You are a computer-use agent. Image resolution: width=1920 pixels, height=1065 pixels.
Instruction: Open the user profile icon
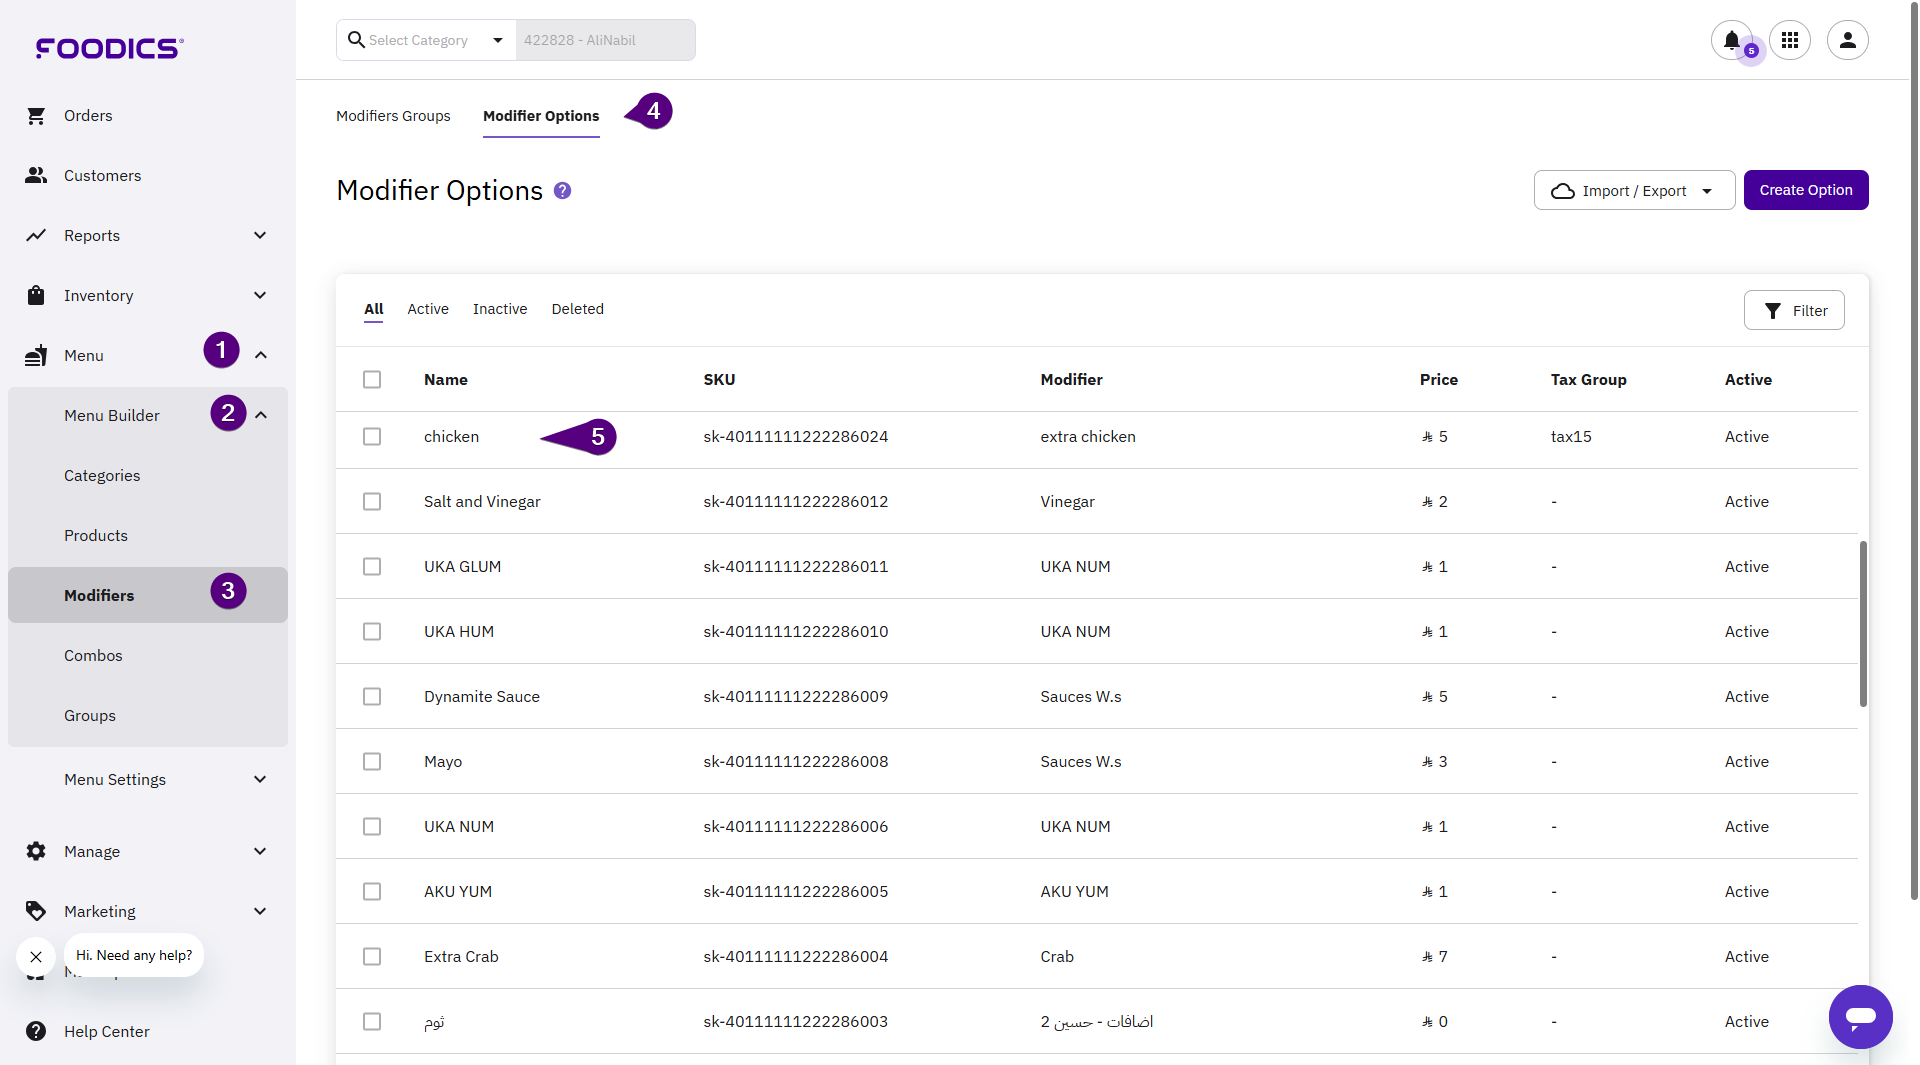1847,40
